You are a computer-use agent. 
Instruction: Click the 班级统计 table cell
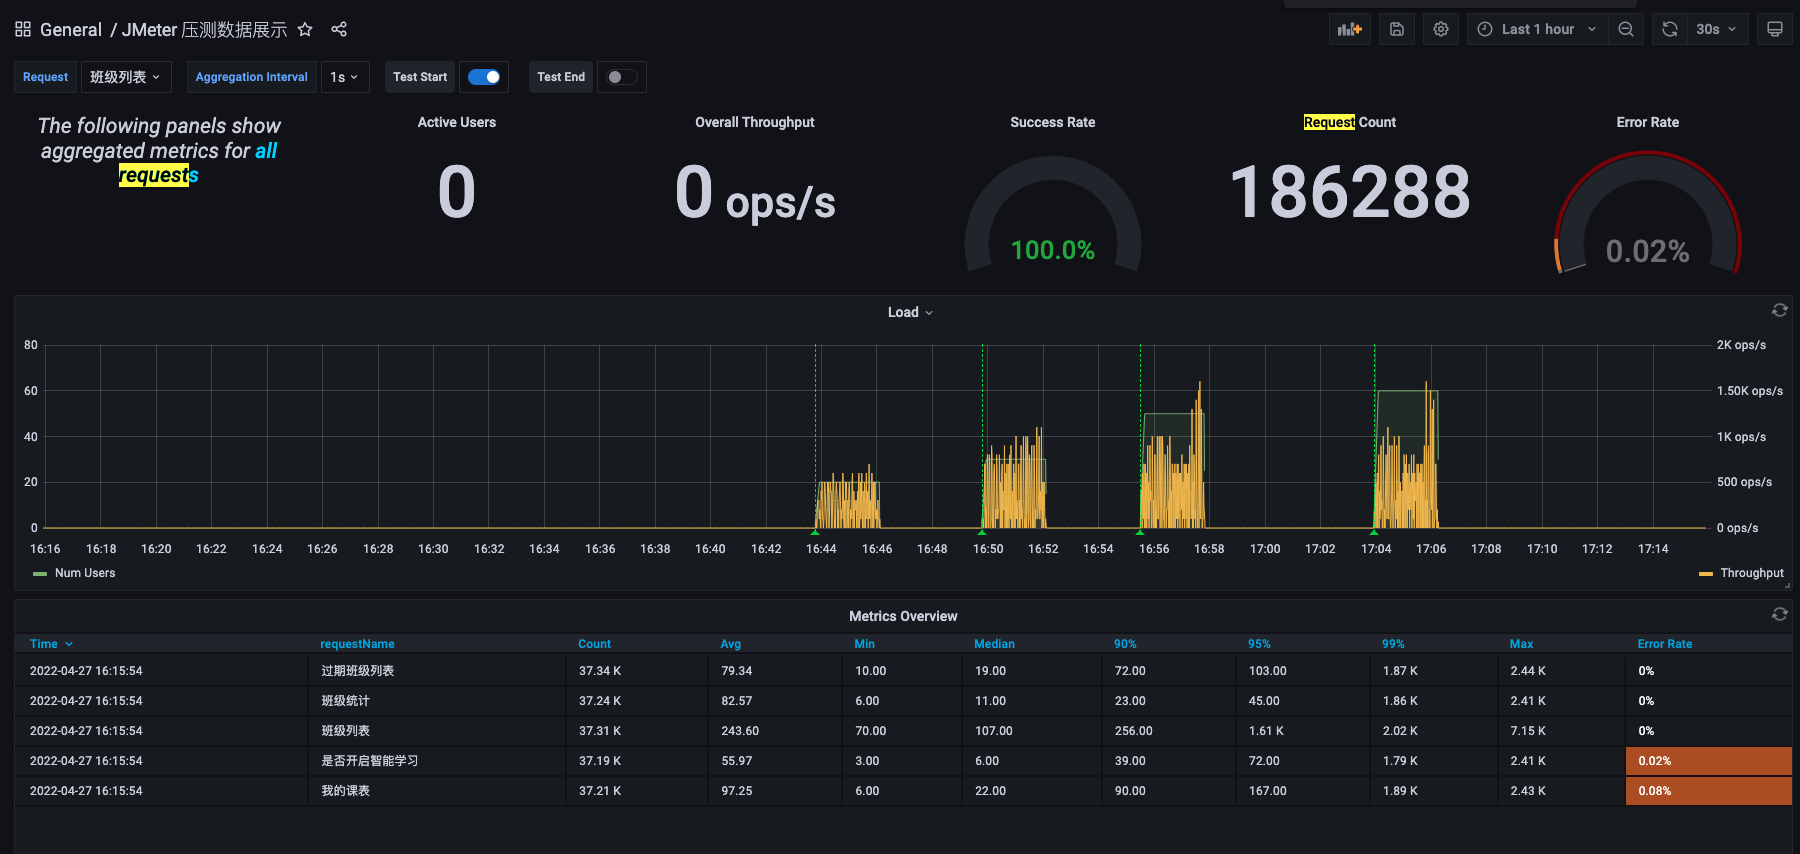437,701
